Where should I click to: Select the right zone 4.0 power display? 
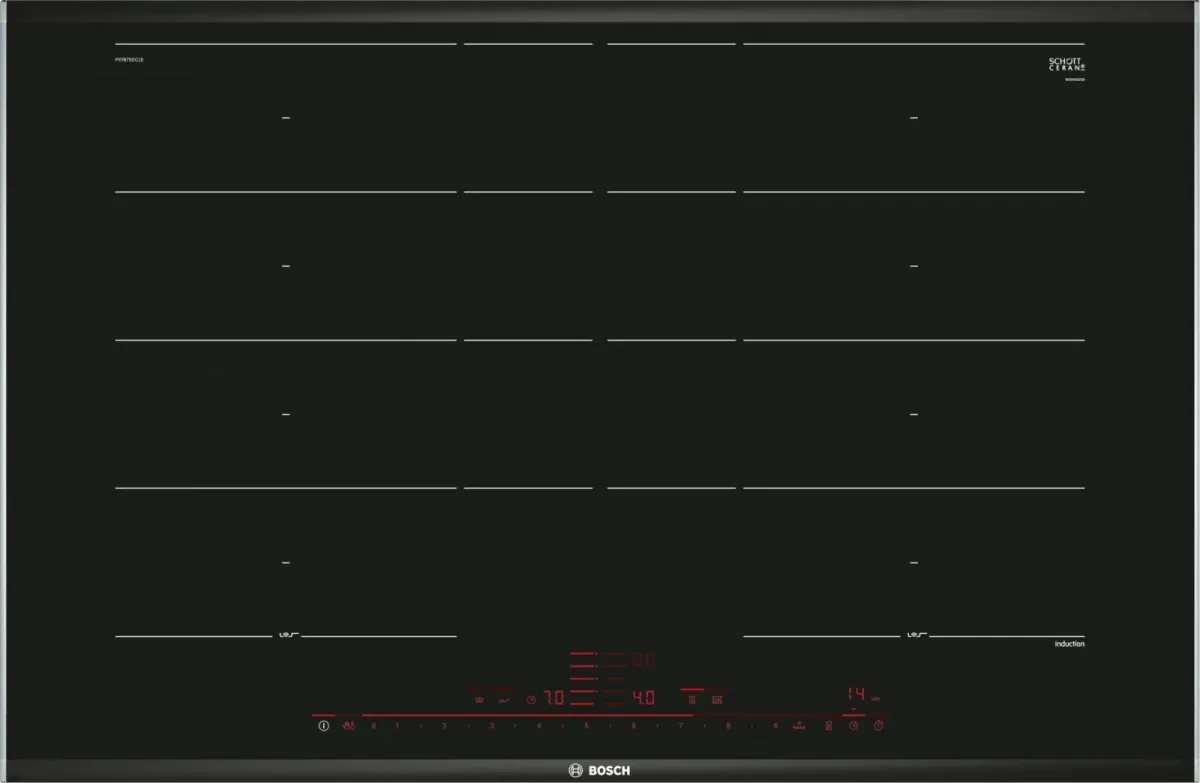(x=644, y=698)
